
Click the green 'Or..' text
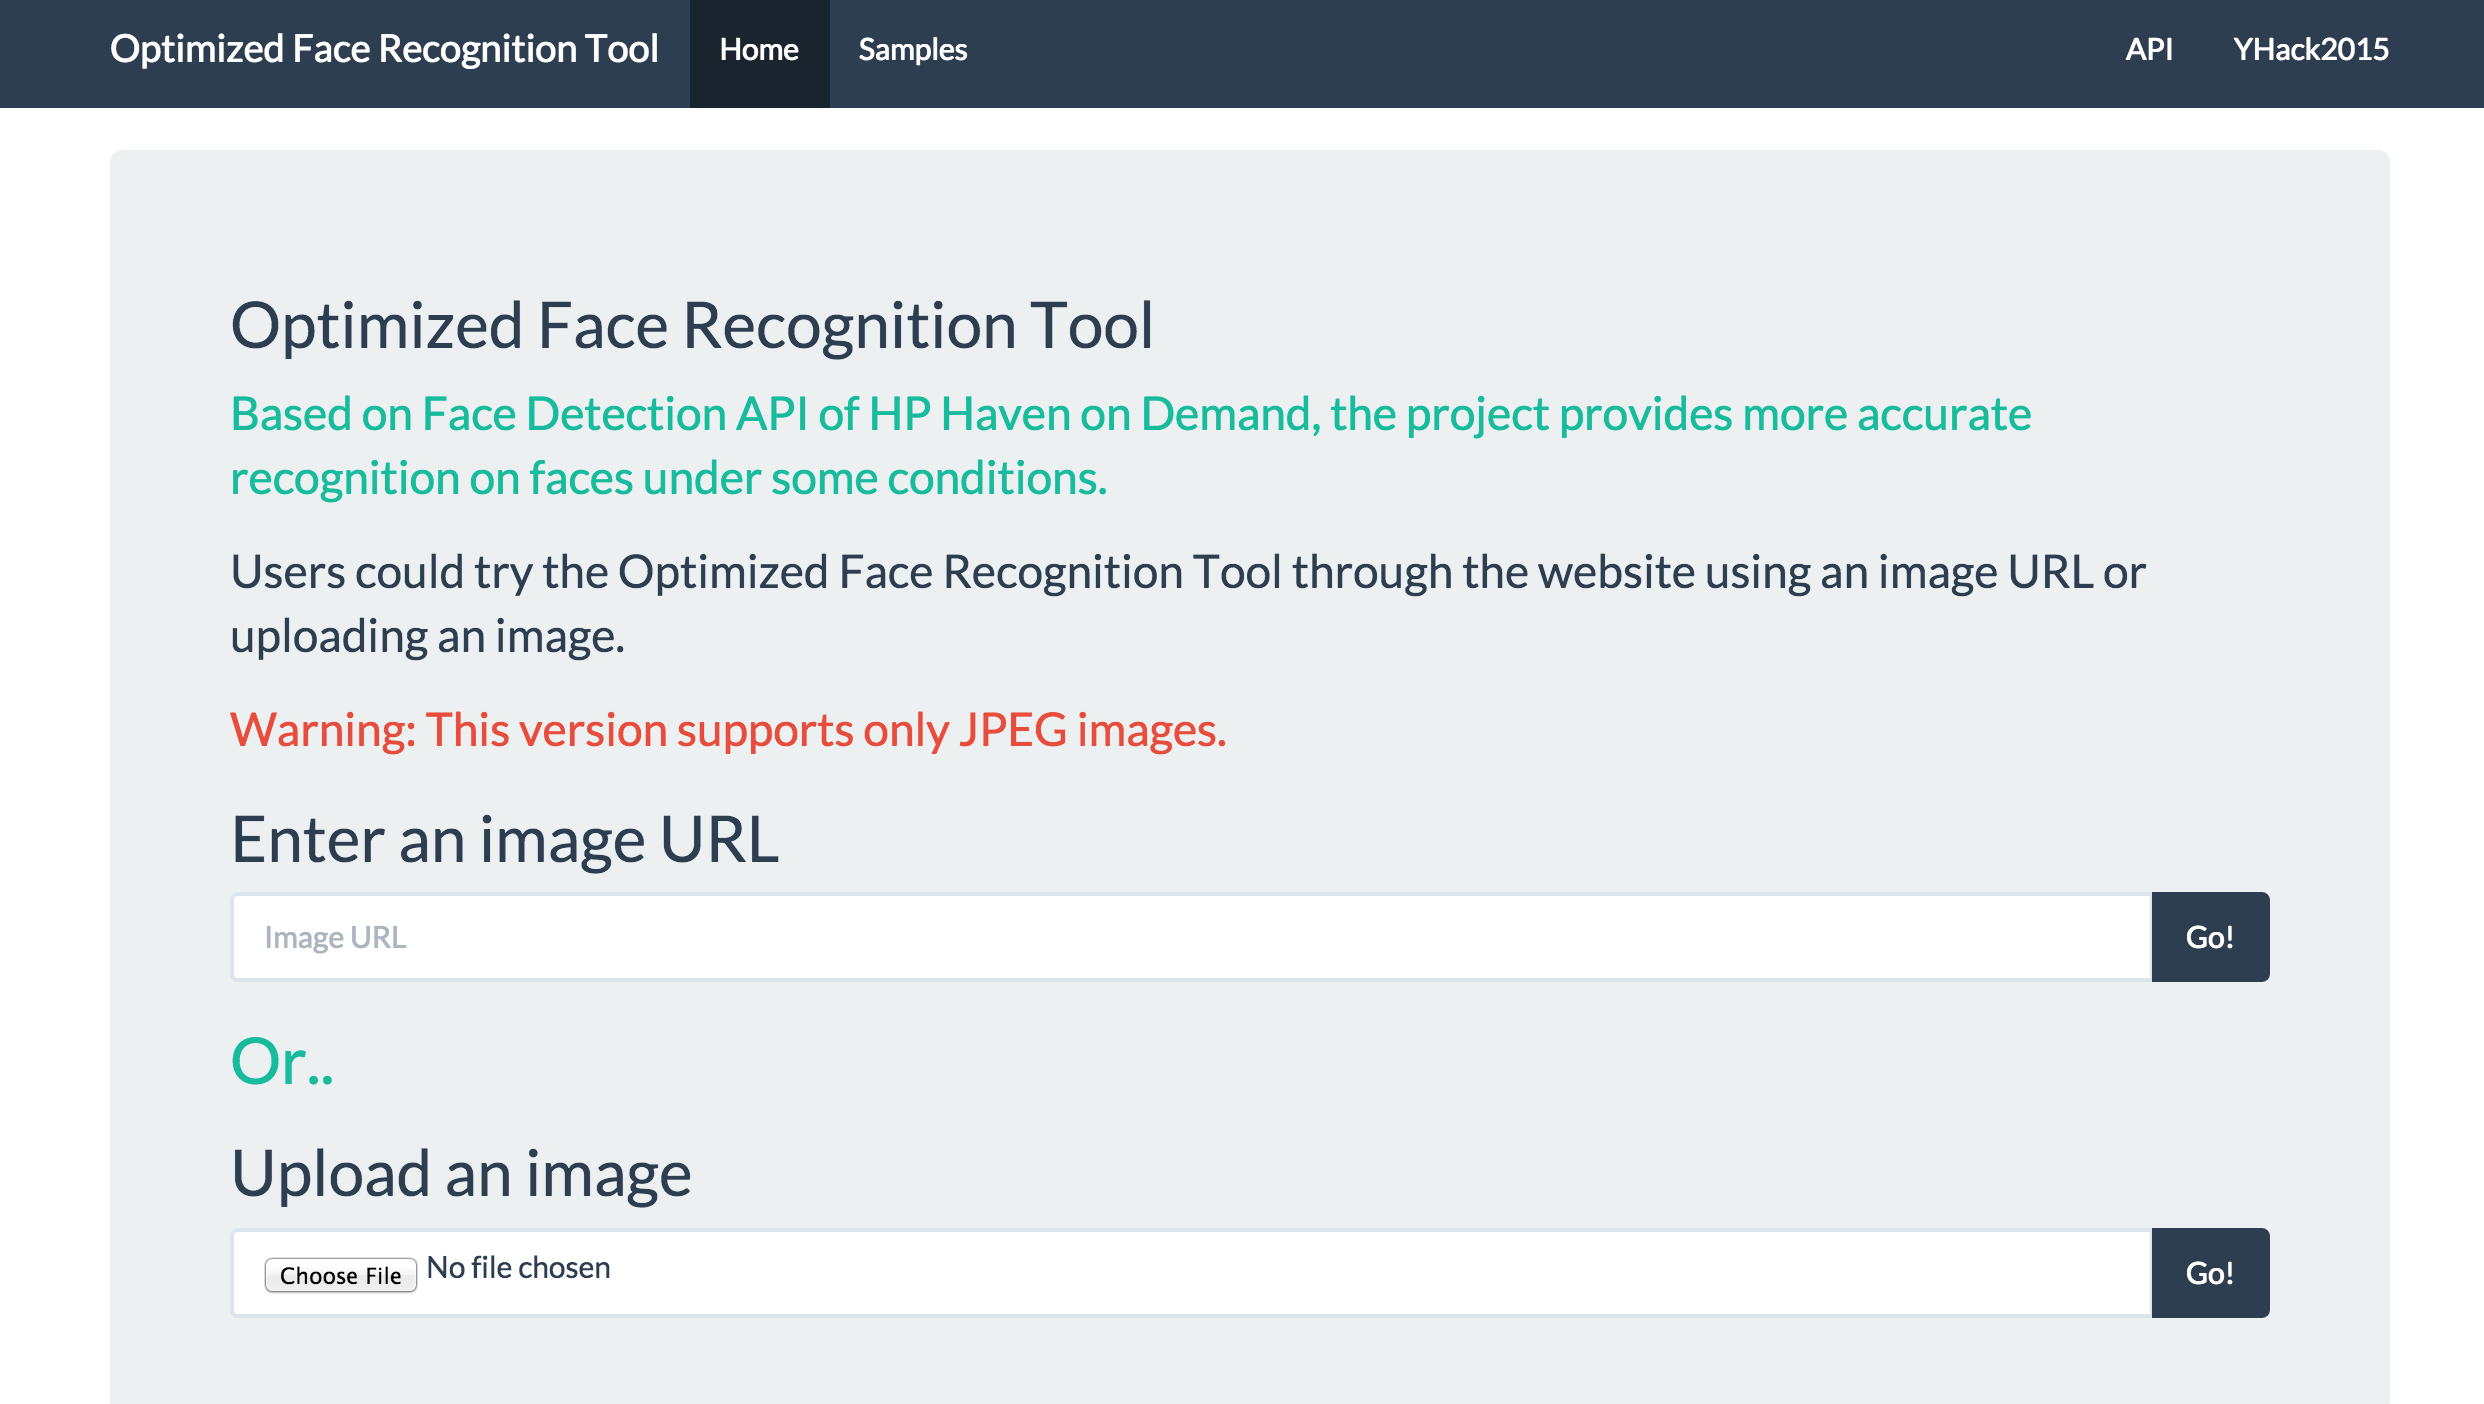(x=282, y=1061)
